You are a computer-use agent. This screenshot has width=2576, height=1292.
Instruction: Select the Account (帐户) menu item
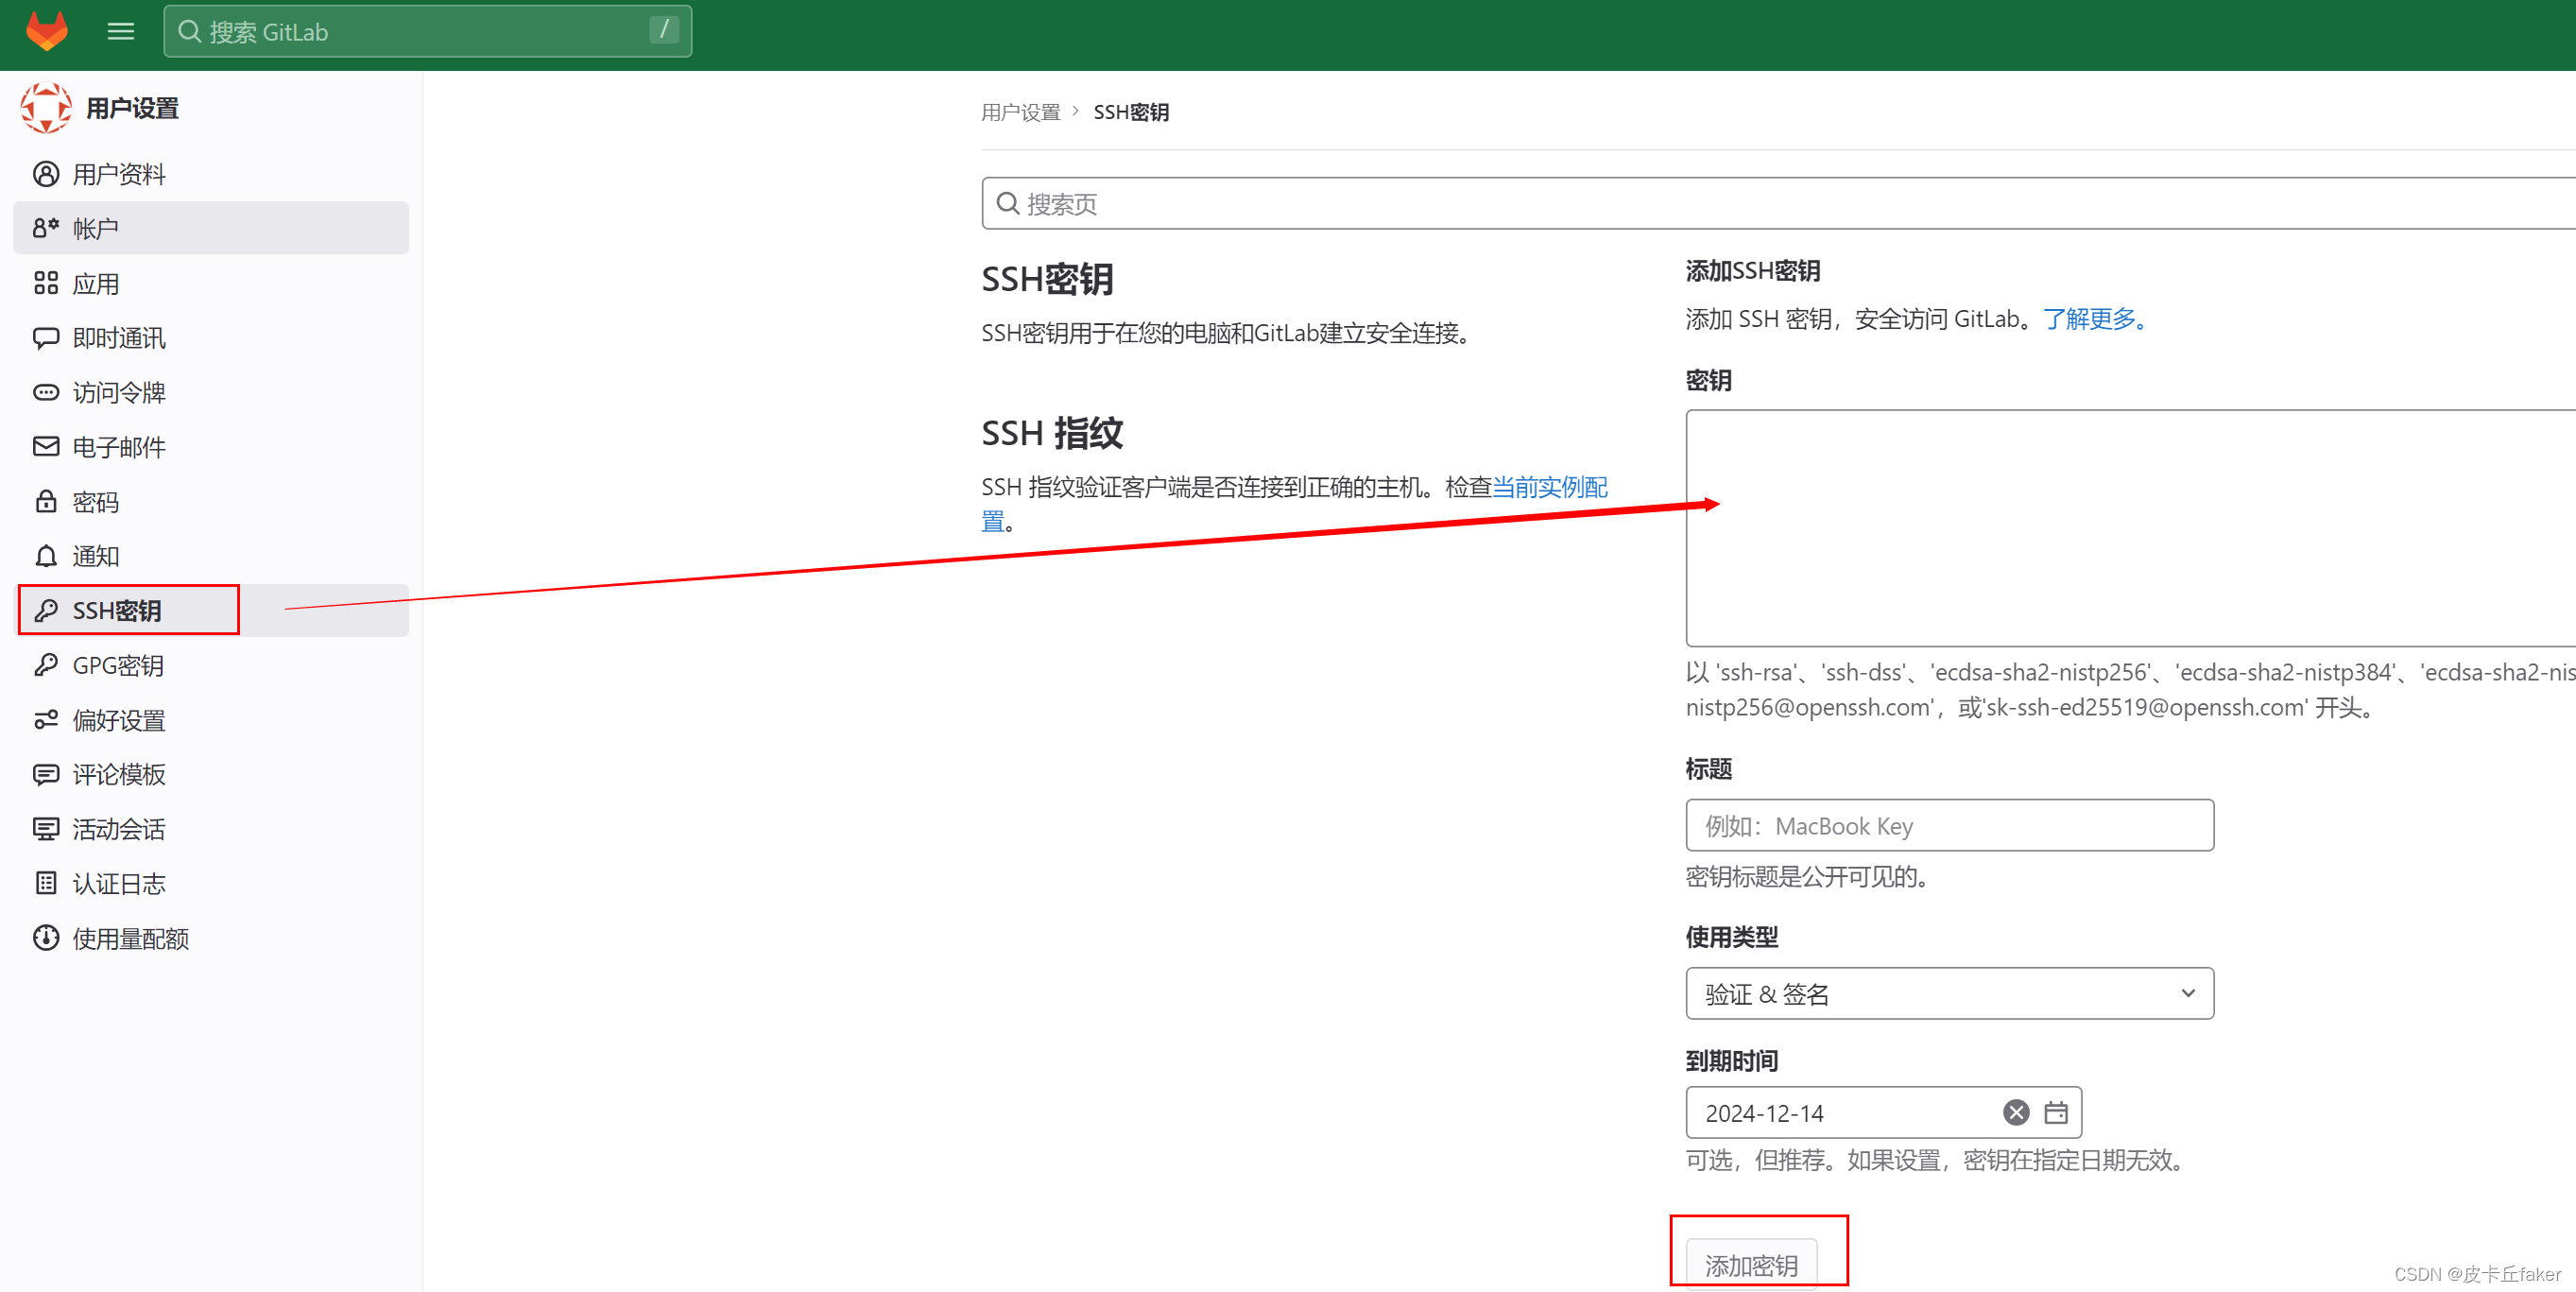coord(95,229)
